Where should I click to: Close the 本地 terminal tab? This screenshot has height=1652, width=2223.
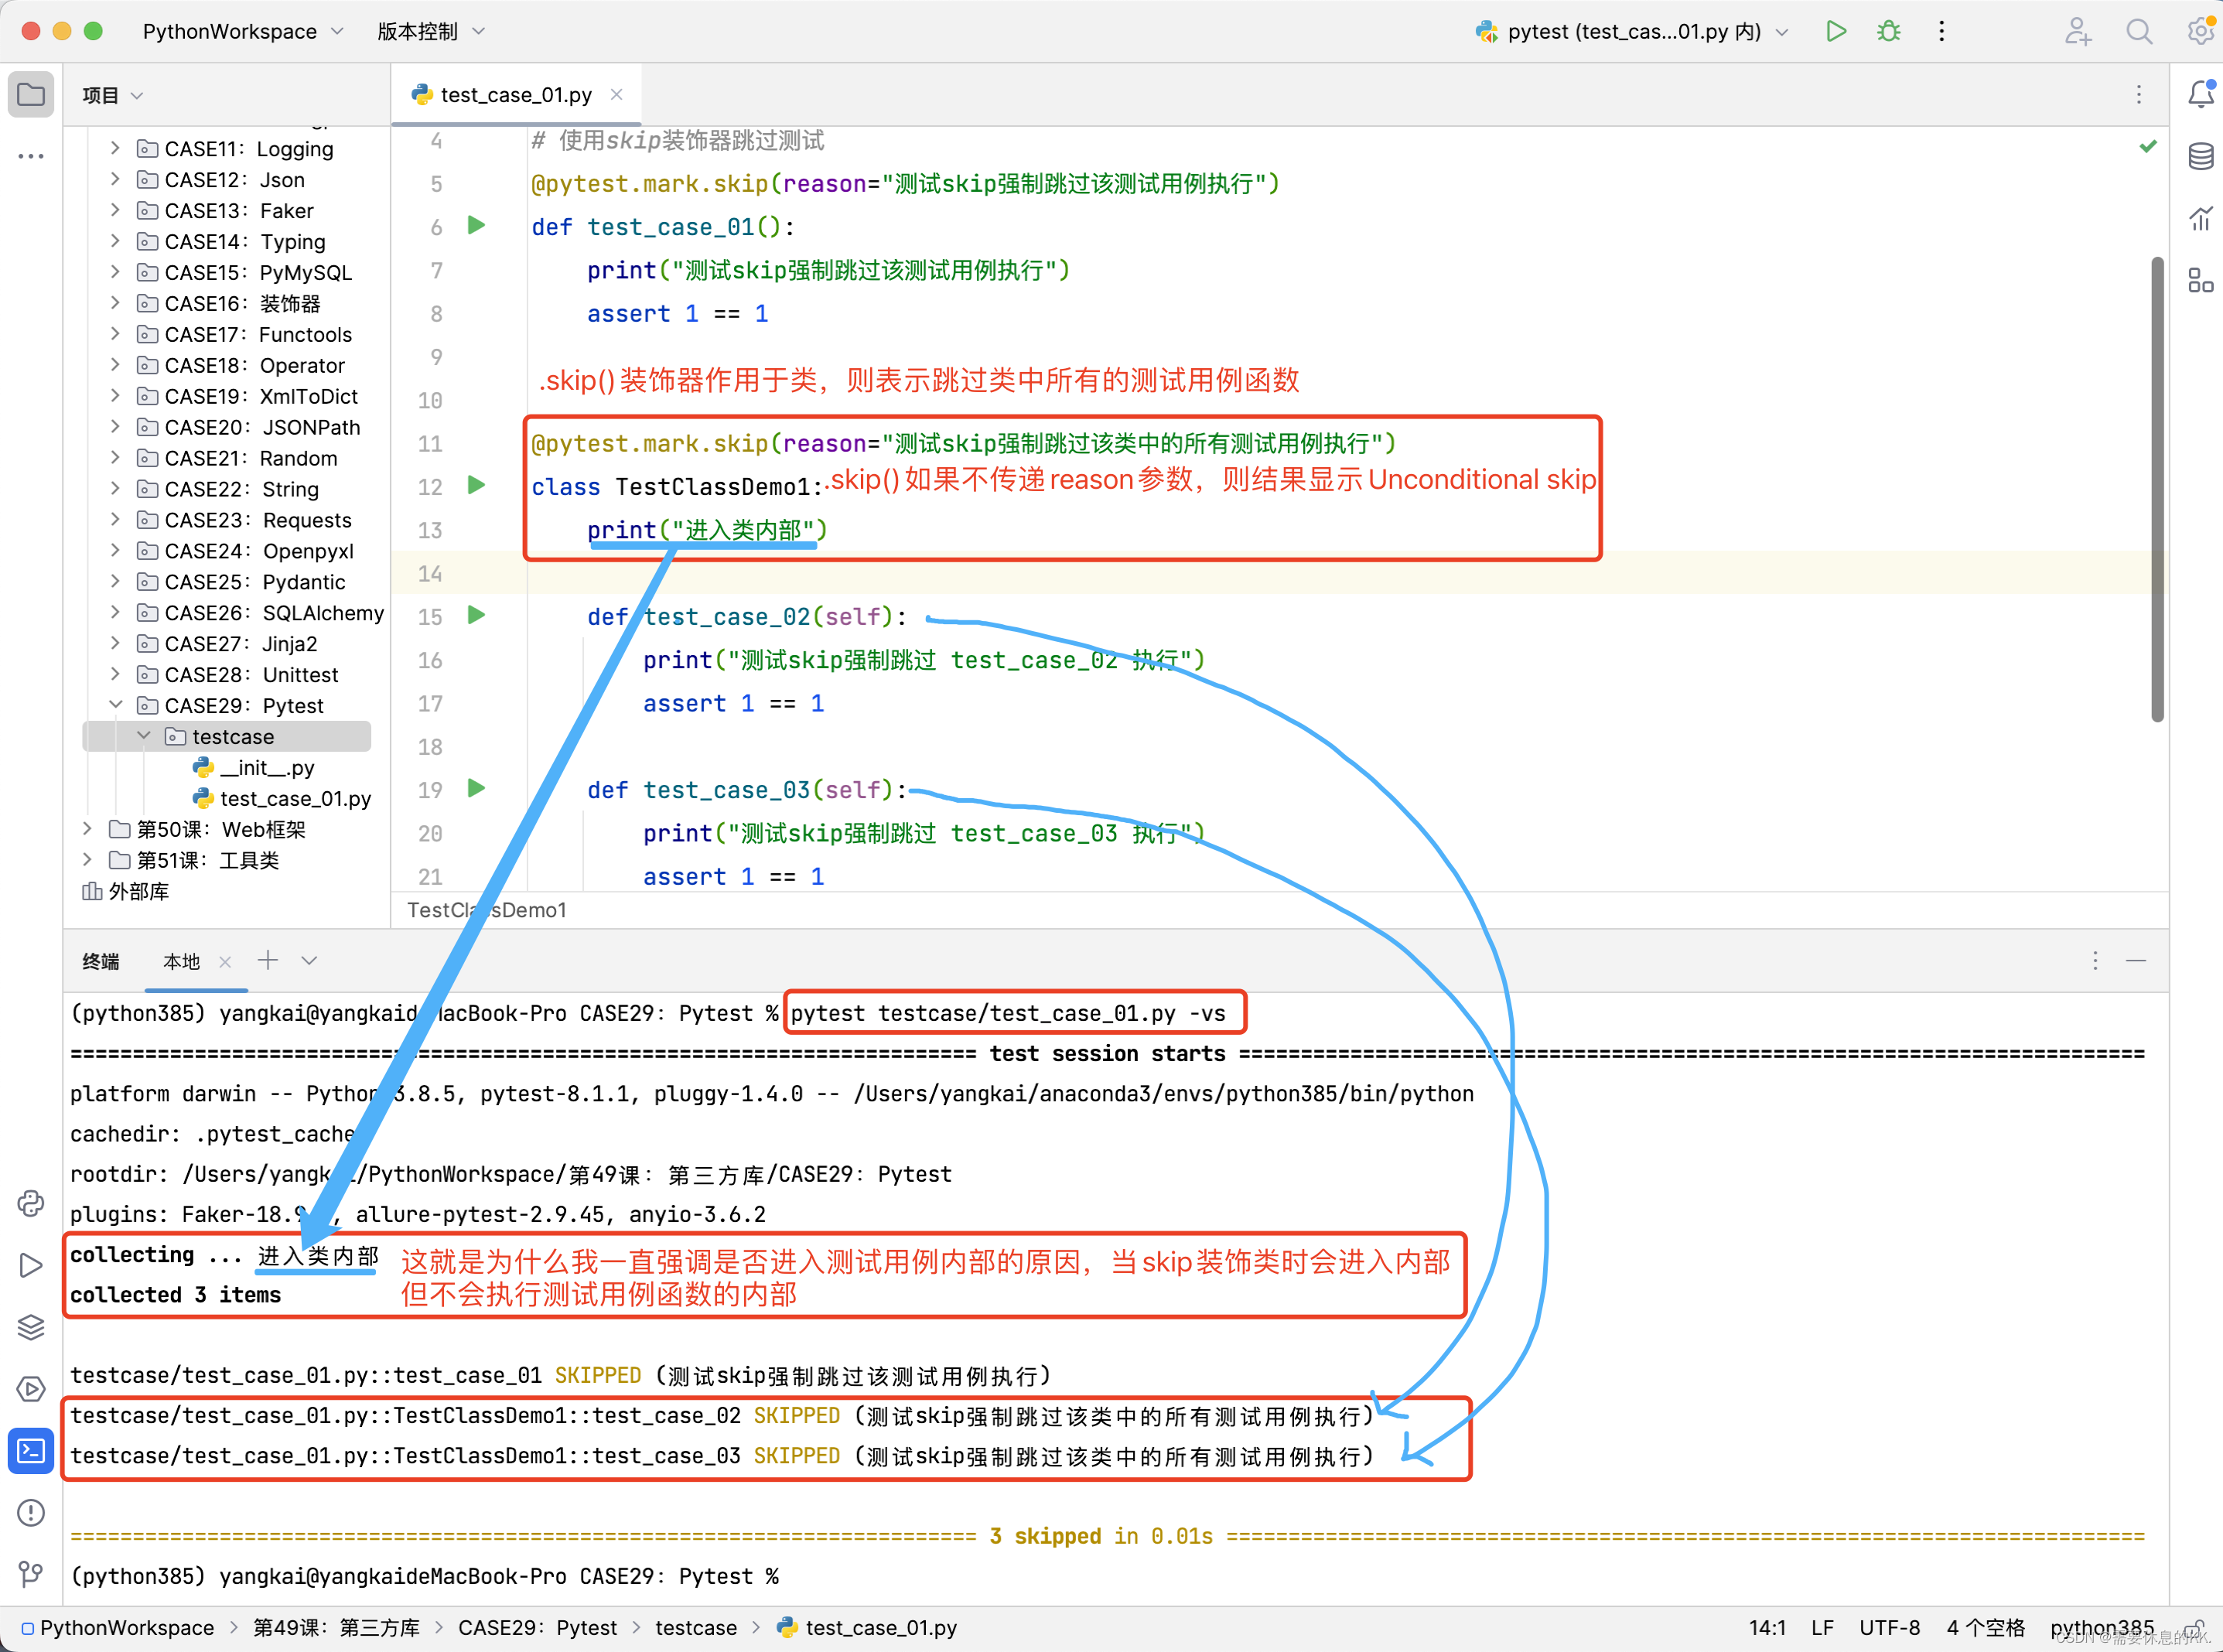225,962
